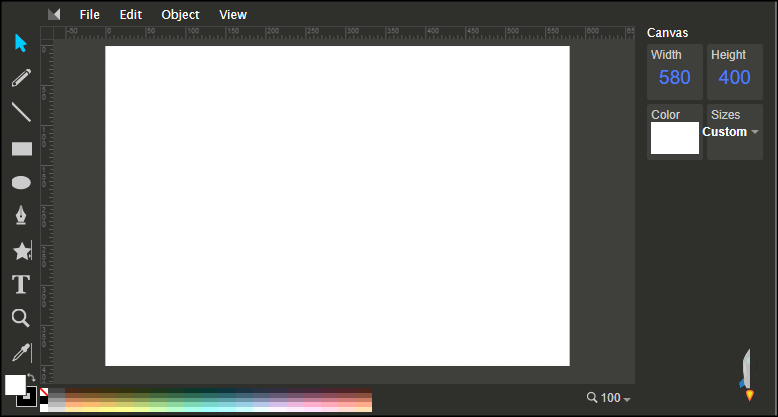Switch to the Pen path tool
The width and height of the screenshot is (778, 417).
tap(21, 216)
